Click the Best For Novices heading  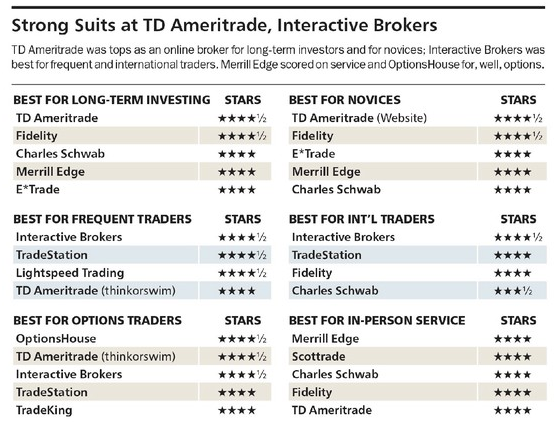[345, 100]
